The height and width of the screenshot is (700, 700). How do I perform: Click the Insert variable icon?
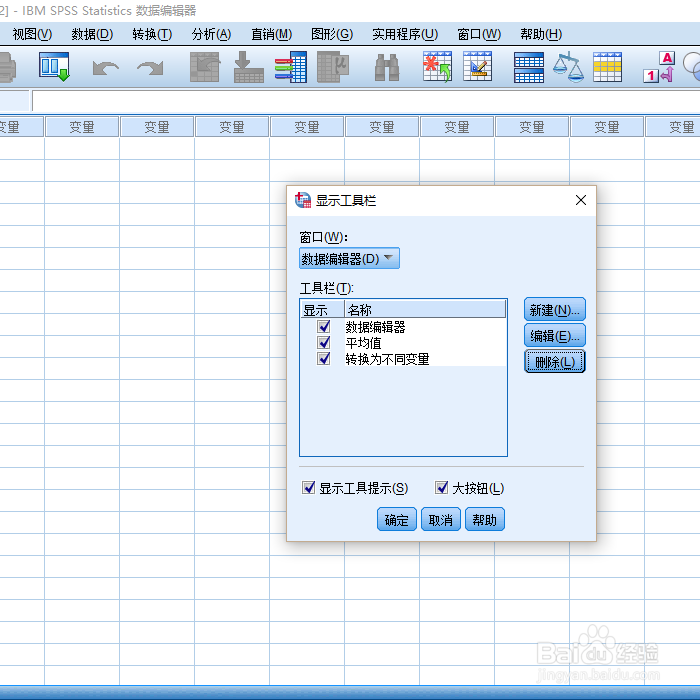pos(478,67)
